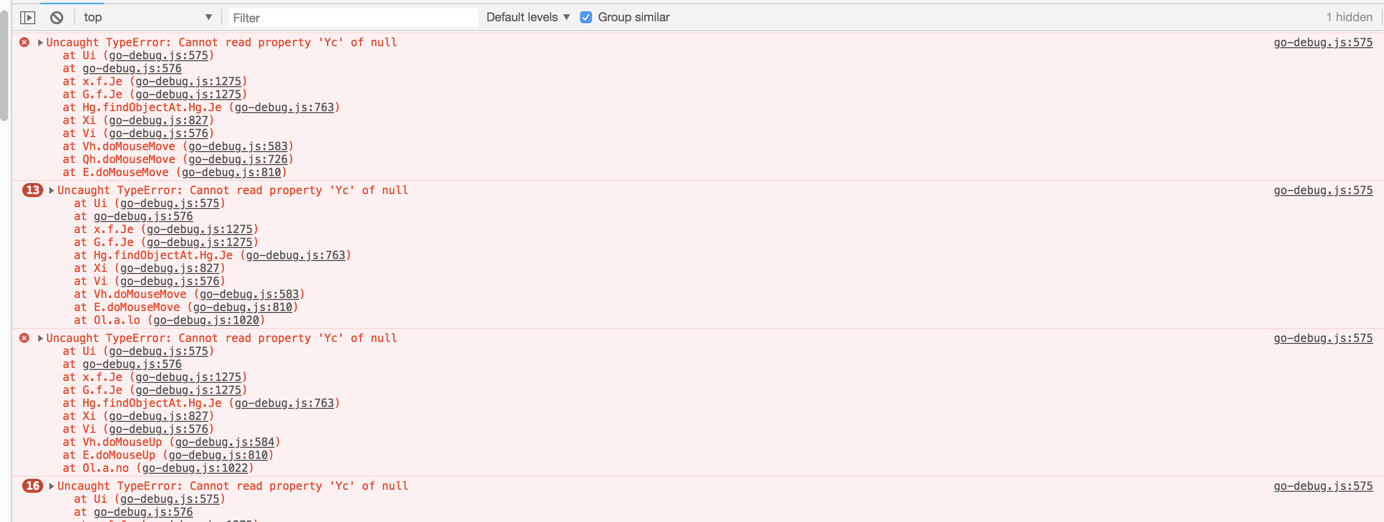
Task: Collapse the third Uncaught TypeError stack trace
Action: (40, 338)
